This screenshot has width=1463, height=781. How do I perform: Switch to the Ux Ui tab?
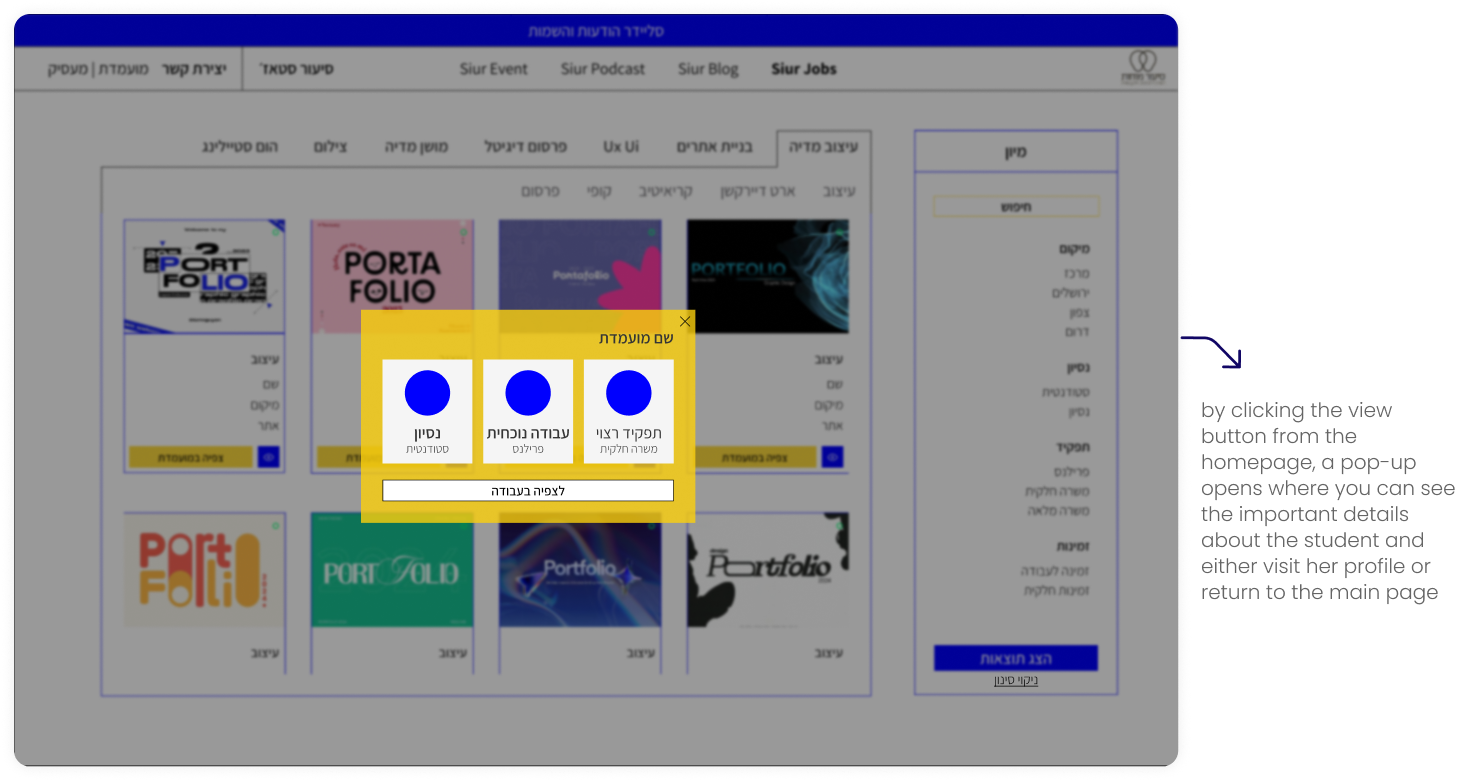pos(620,147)
